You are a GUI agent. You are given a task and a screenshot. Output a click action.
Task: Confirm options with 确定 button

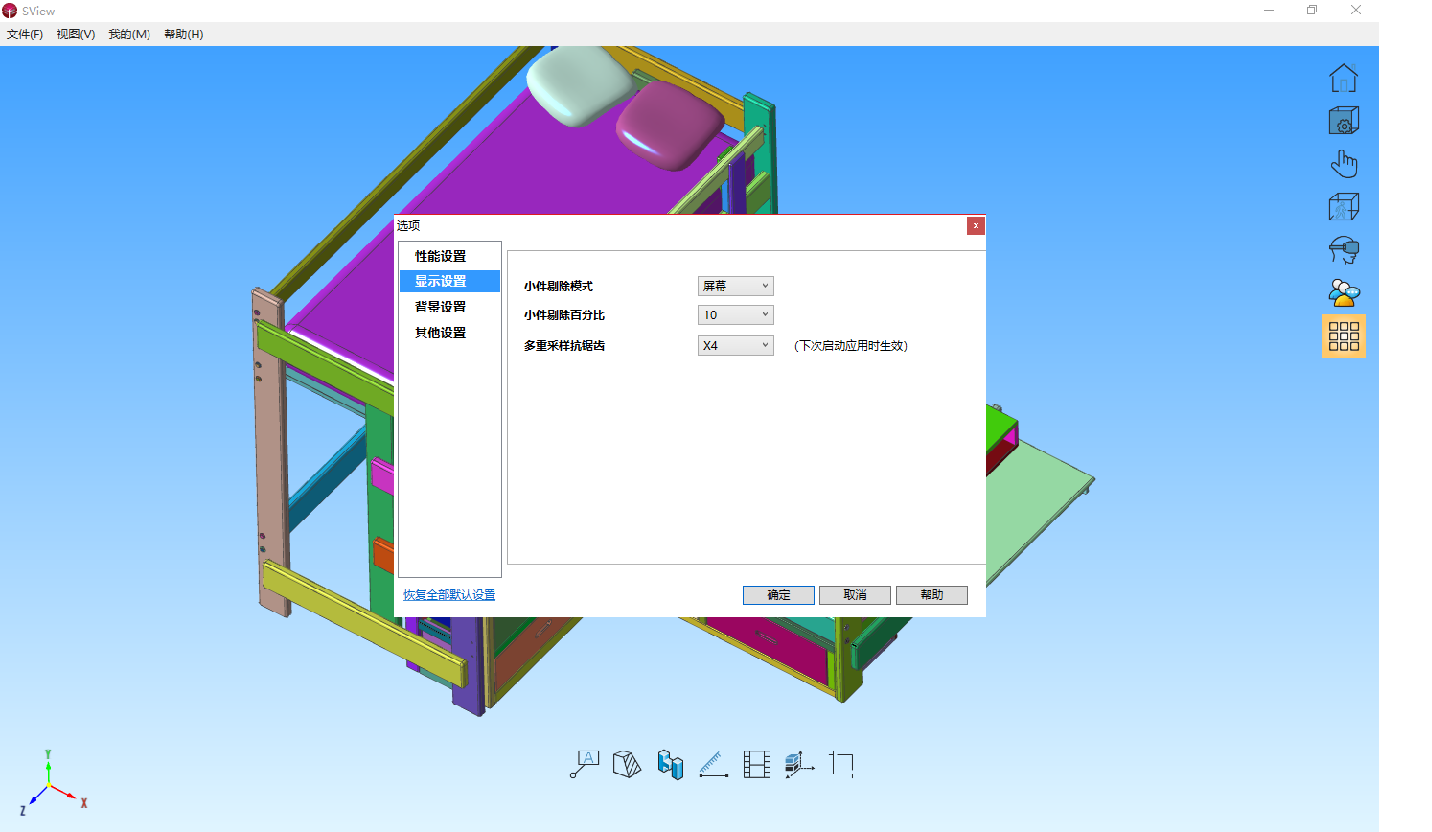[x=779, y=595]
